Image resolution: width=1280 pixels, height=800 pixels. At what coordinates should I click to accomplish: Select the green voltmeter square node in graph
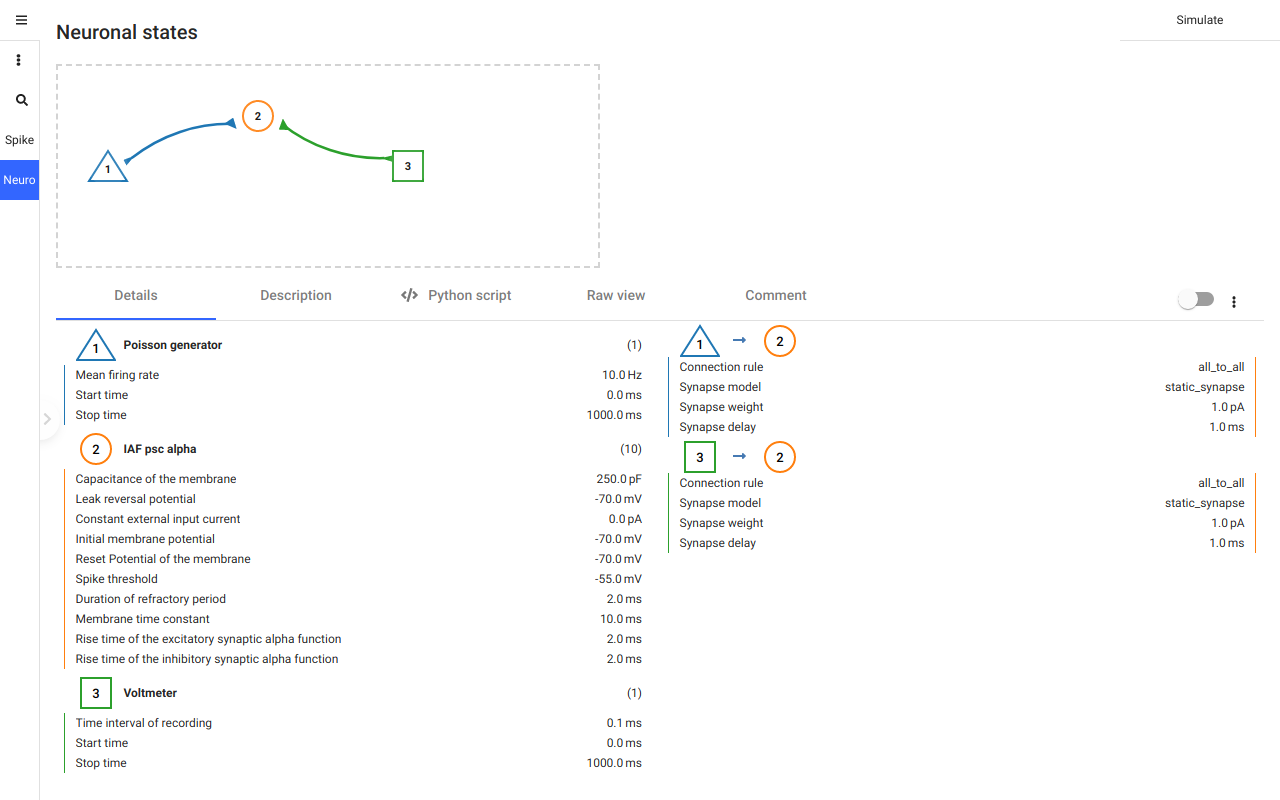point(408,166)
